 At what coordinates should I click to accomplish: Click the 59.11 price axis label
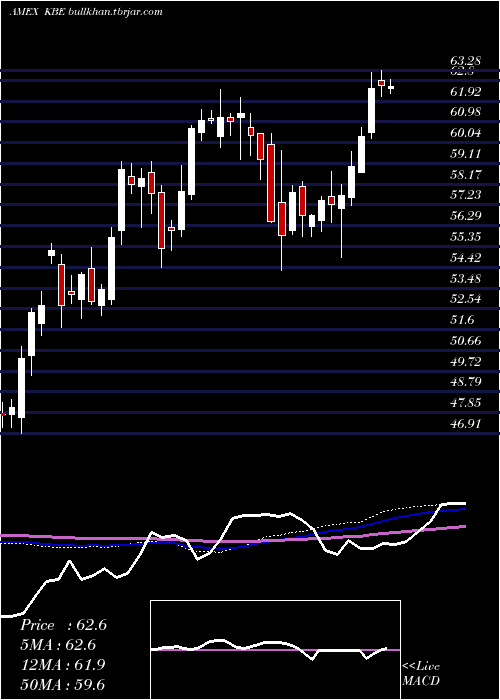tap(466, 154)
